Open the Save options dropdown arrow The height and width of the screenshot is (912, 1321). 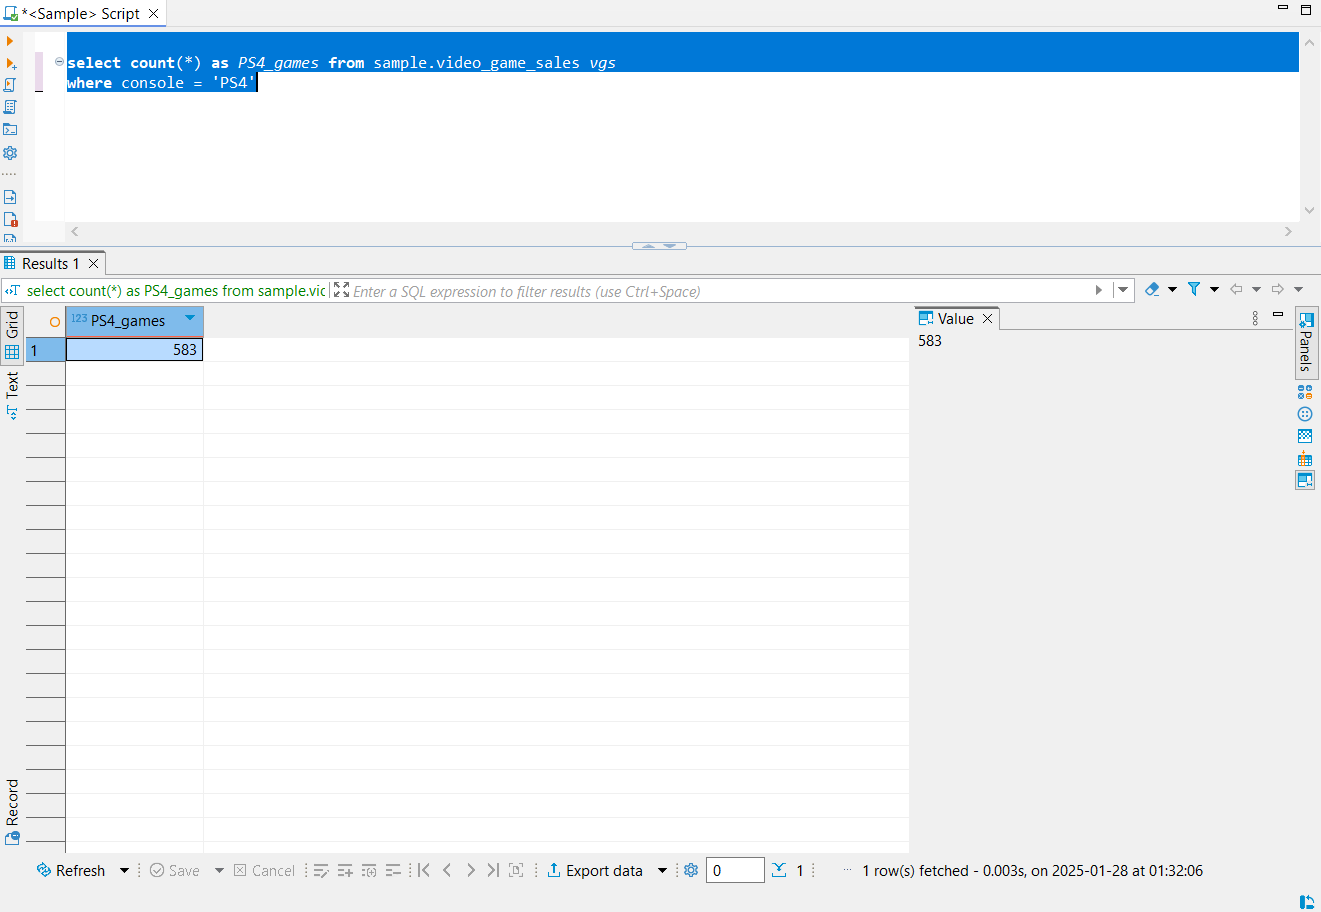[x=219, y=871]
